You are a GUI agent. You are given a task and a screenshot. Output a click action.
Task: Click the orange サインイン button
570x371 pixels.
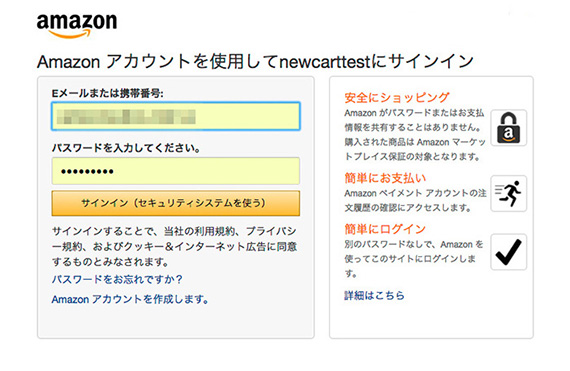pyautogui.click(x=176, y=203)
